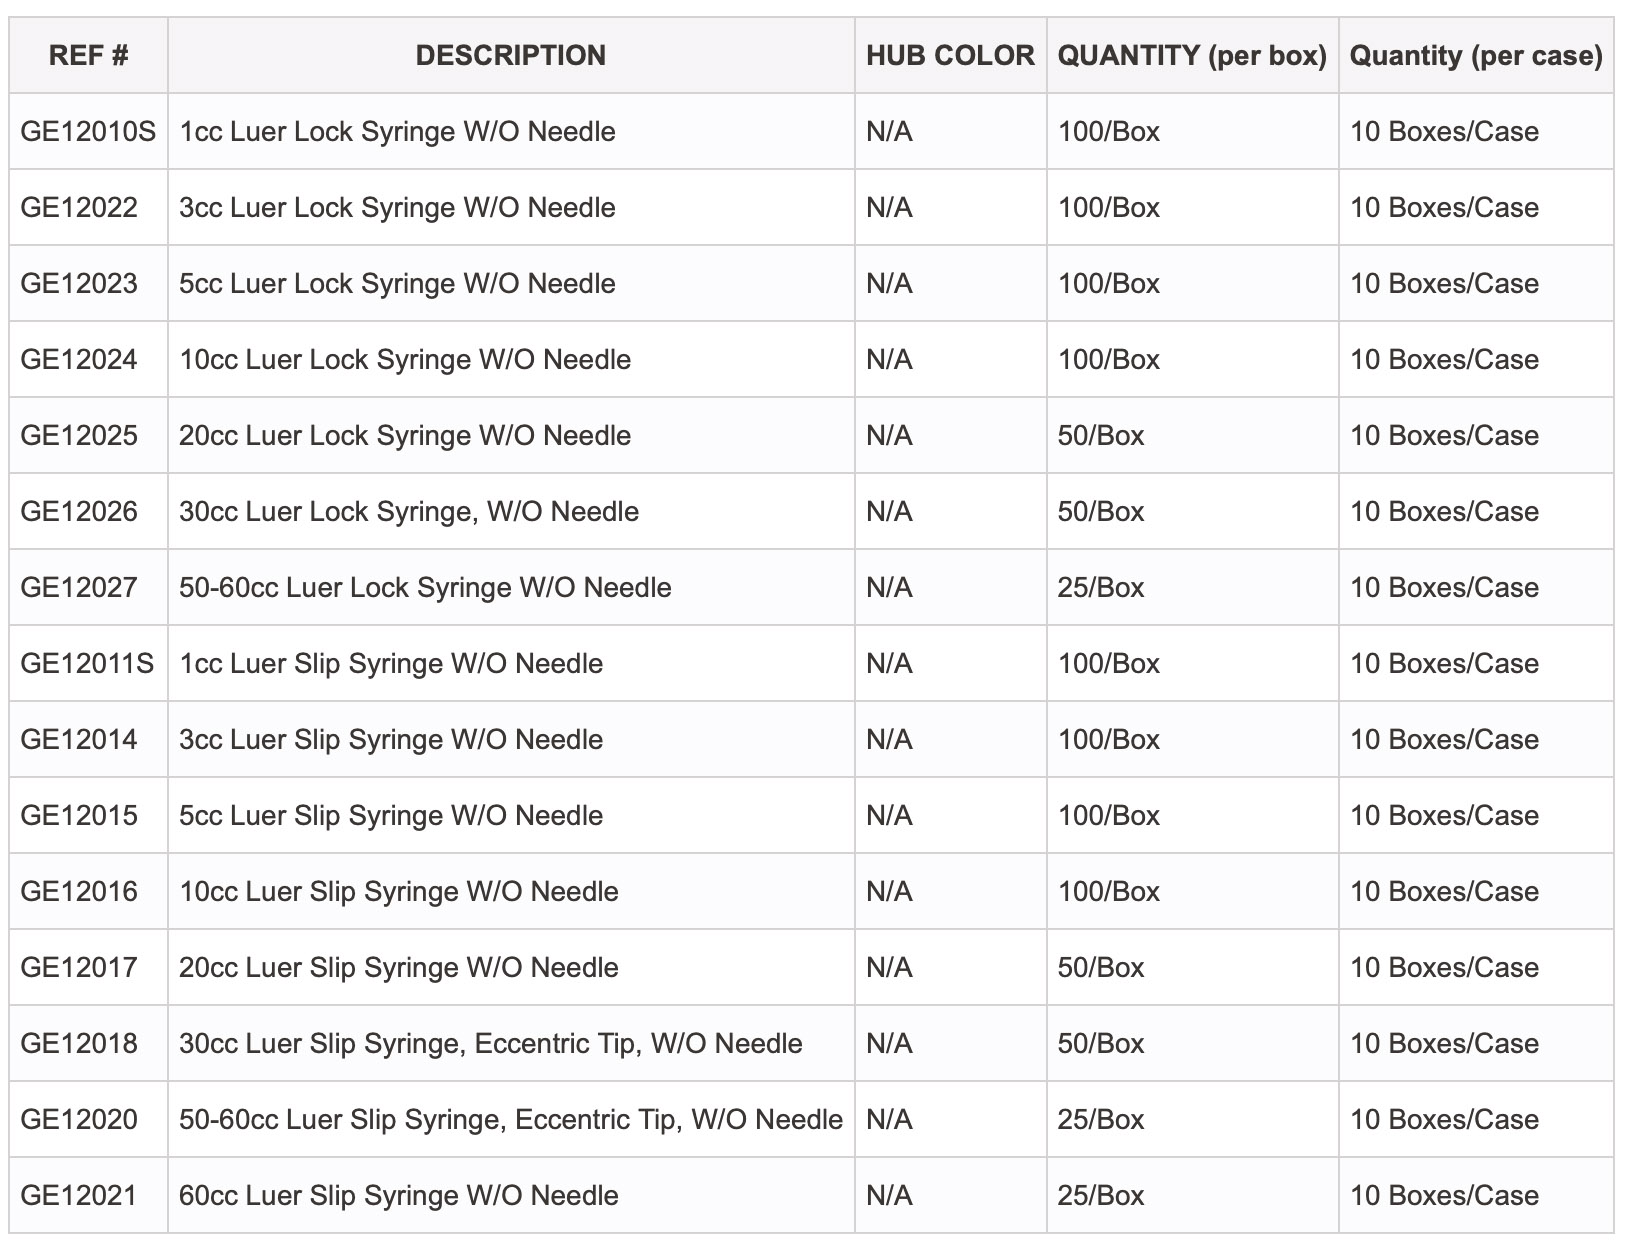Click the 5cc Luer Lock Syringe description

(397, 284)
